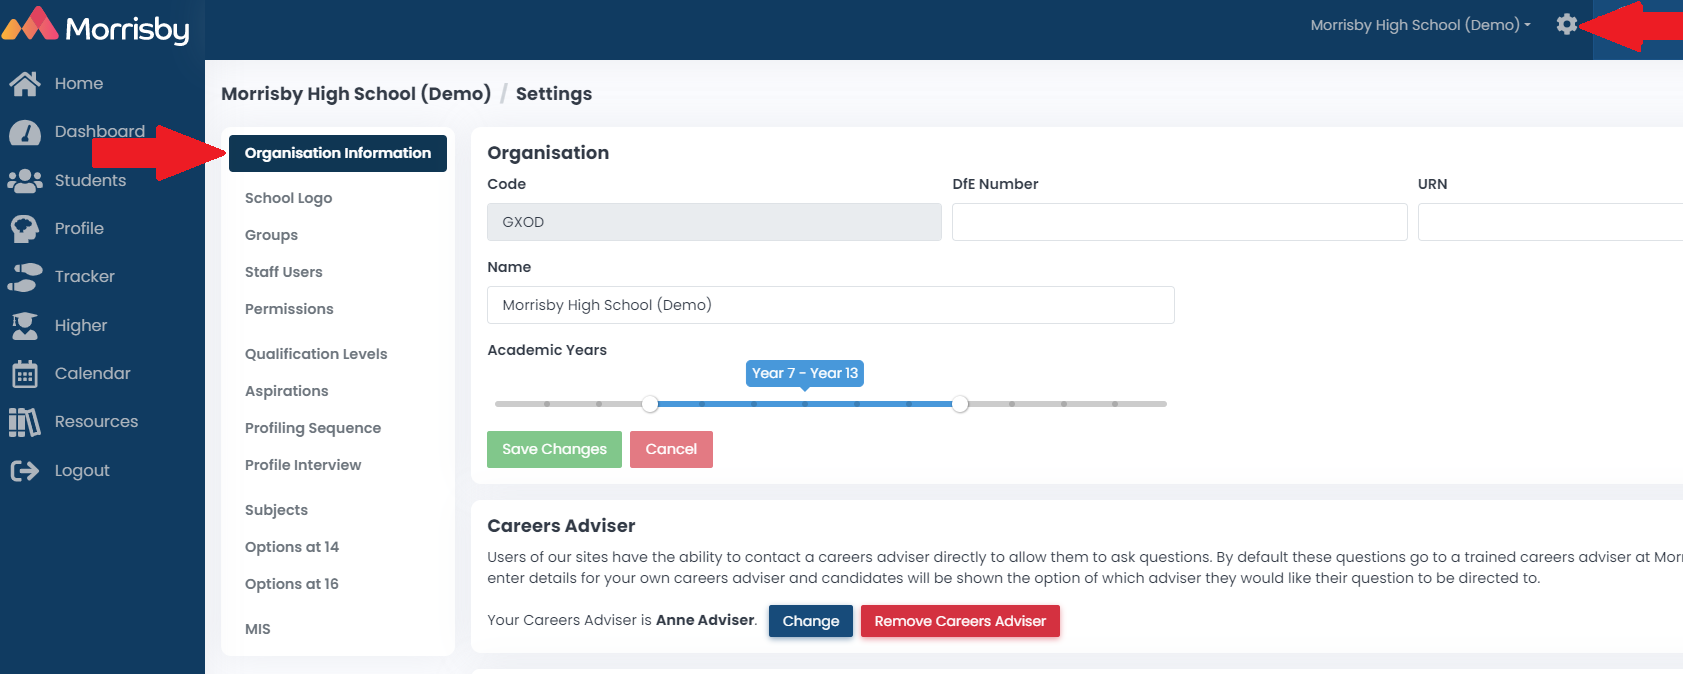Screen dimensions: 1683x674
Task: Click the Logout arrow icon
Action: 25,471
